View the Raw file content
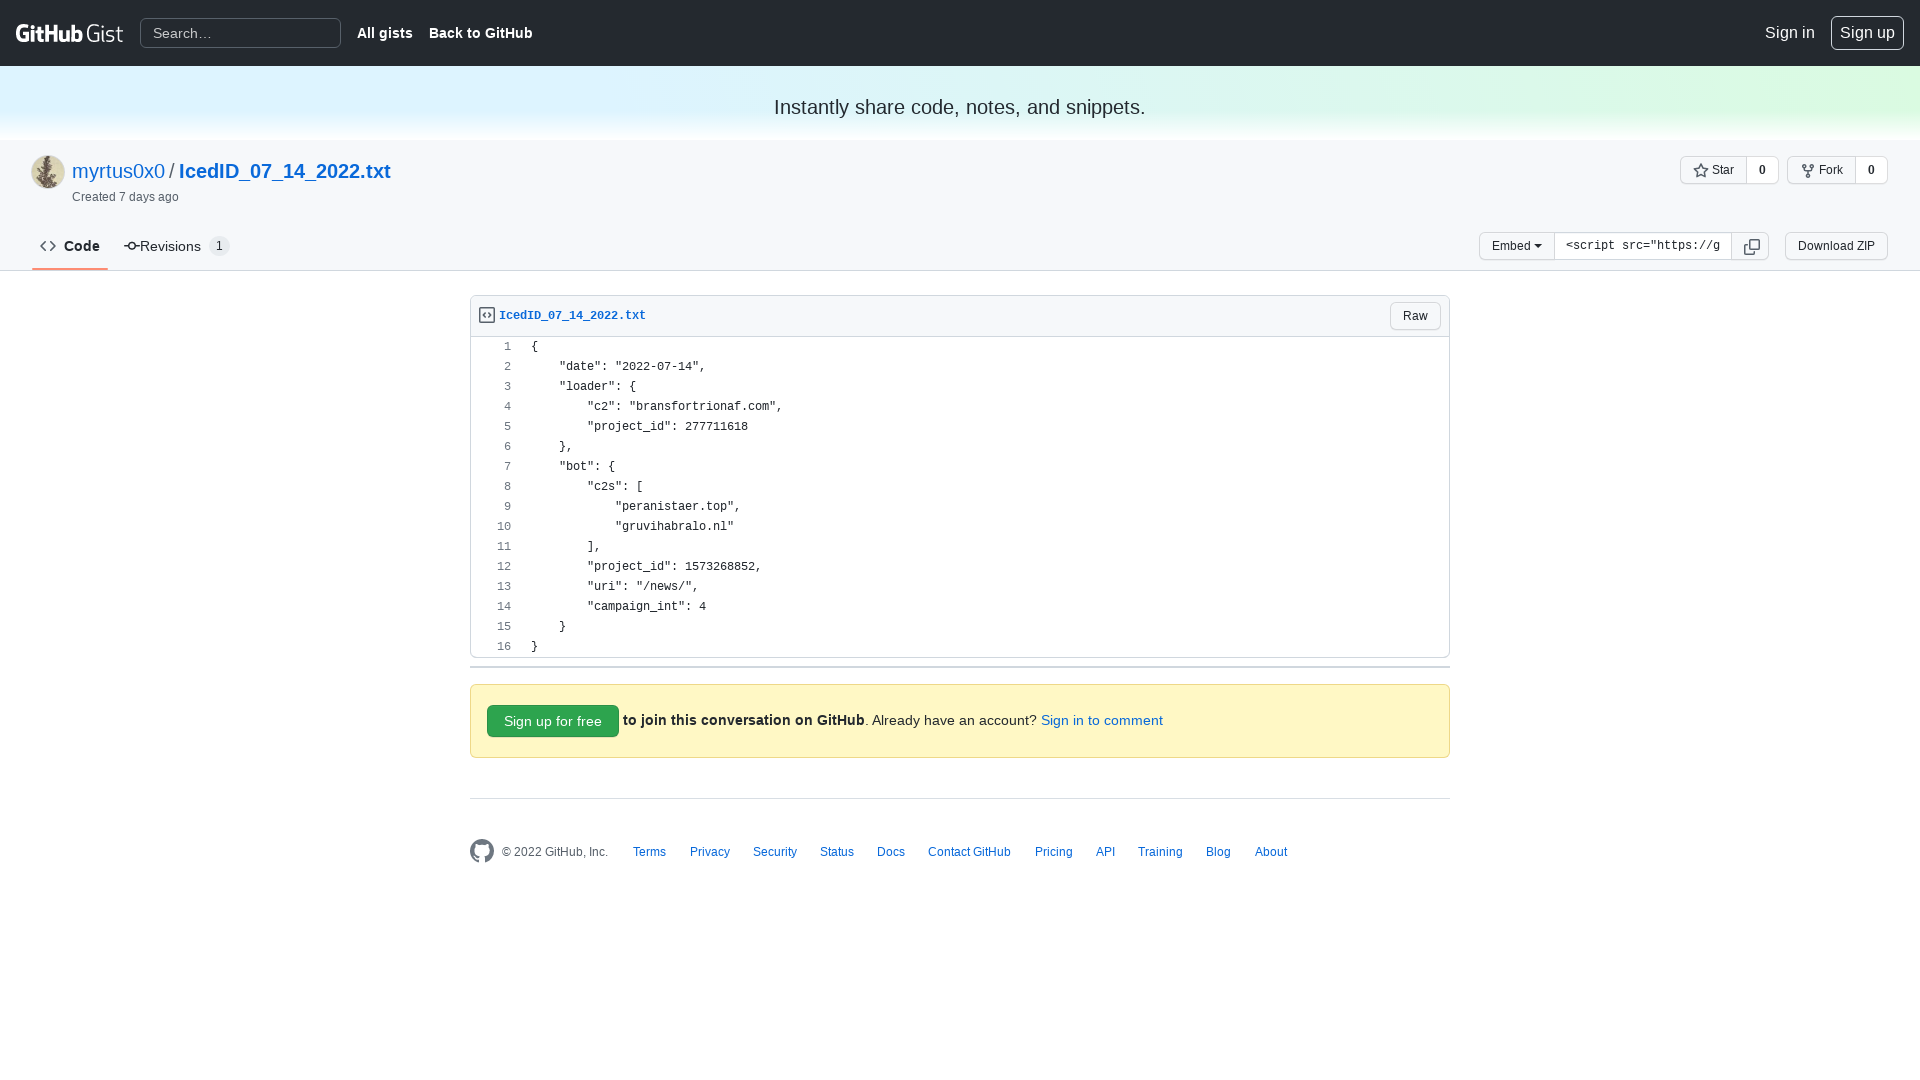 (x=1414, y=315)
